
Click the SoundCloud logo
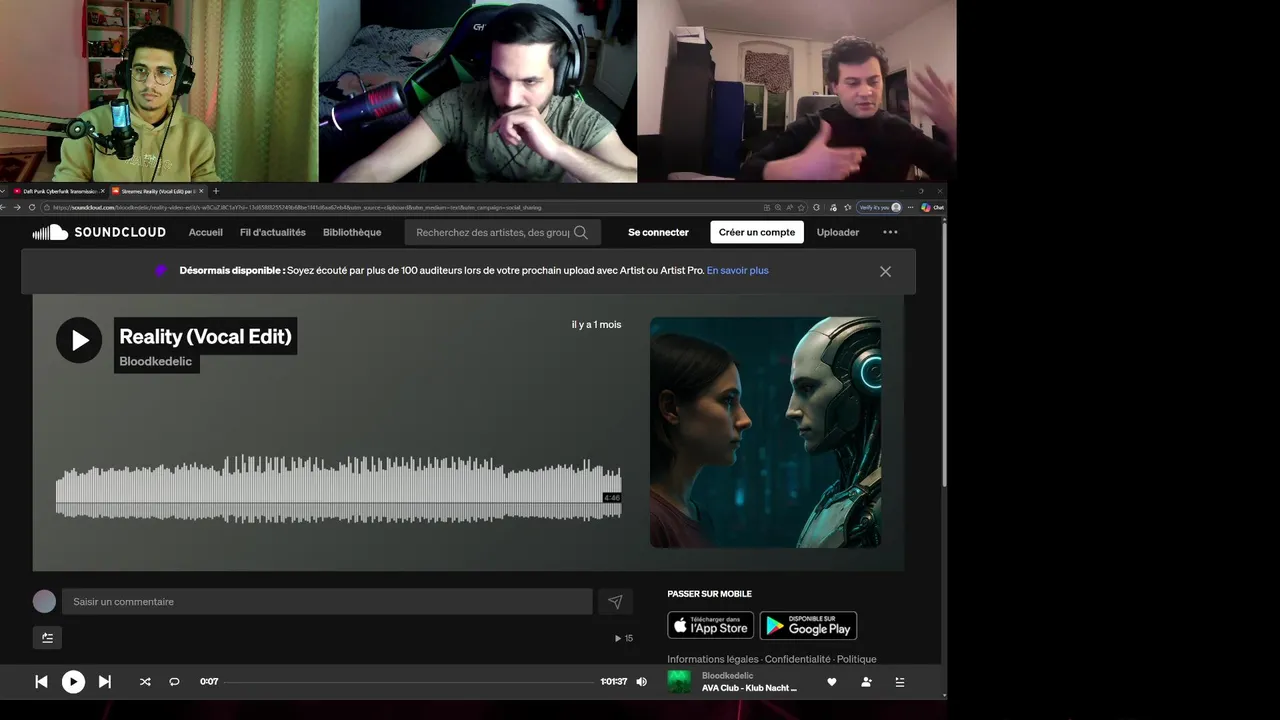pos(99,232)
